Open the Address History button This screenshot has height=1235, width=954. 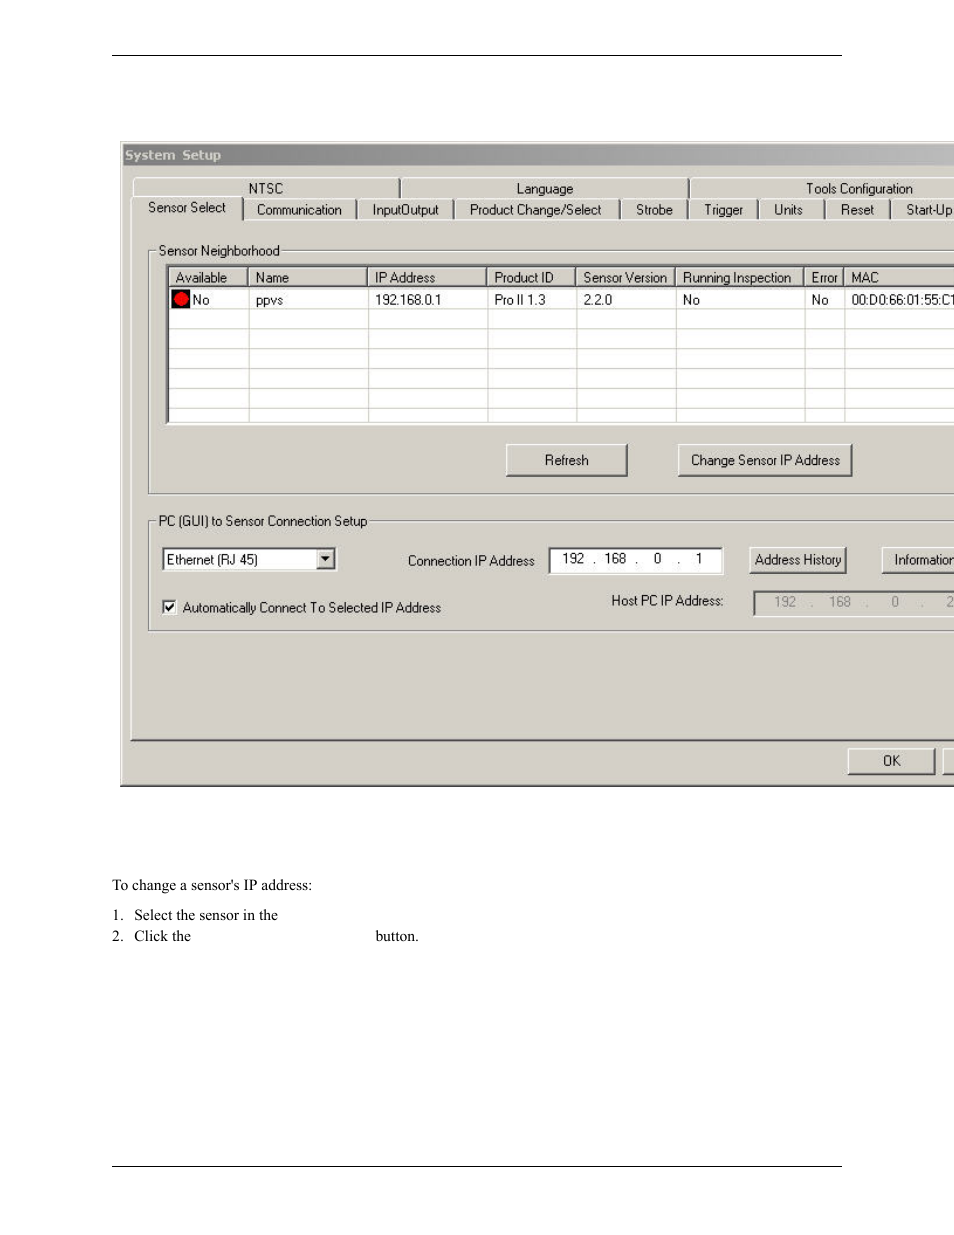point(798,560)
